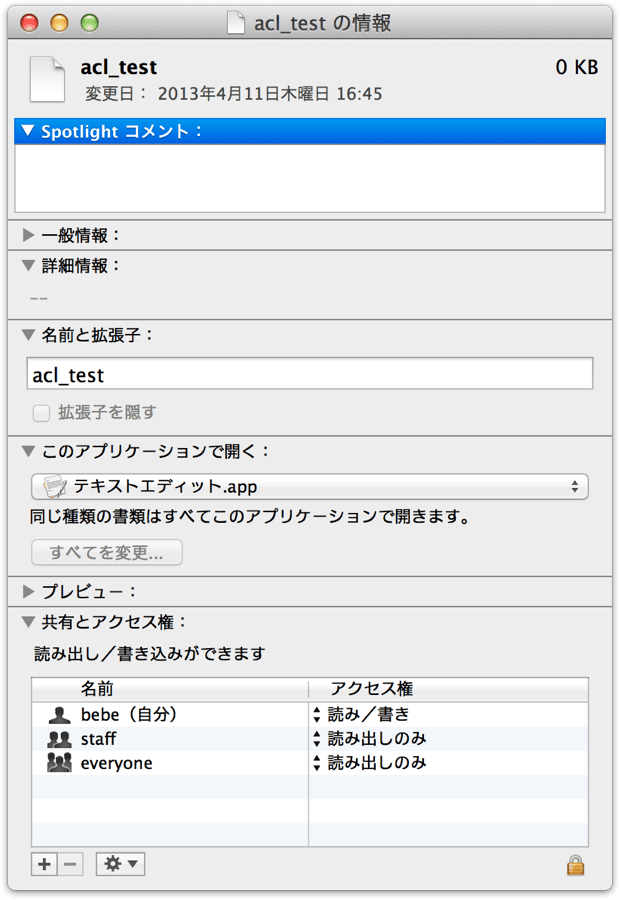Click the TextEdit app icon in popup
This screenshot has width=620, height=900.
point(55,487)
